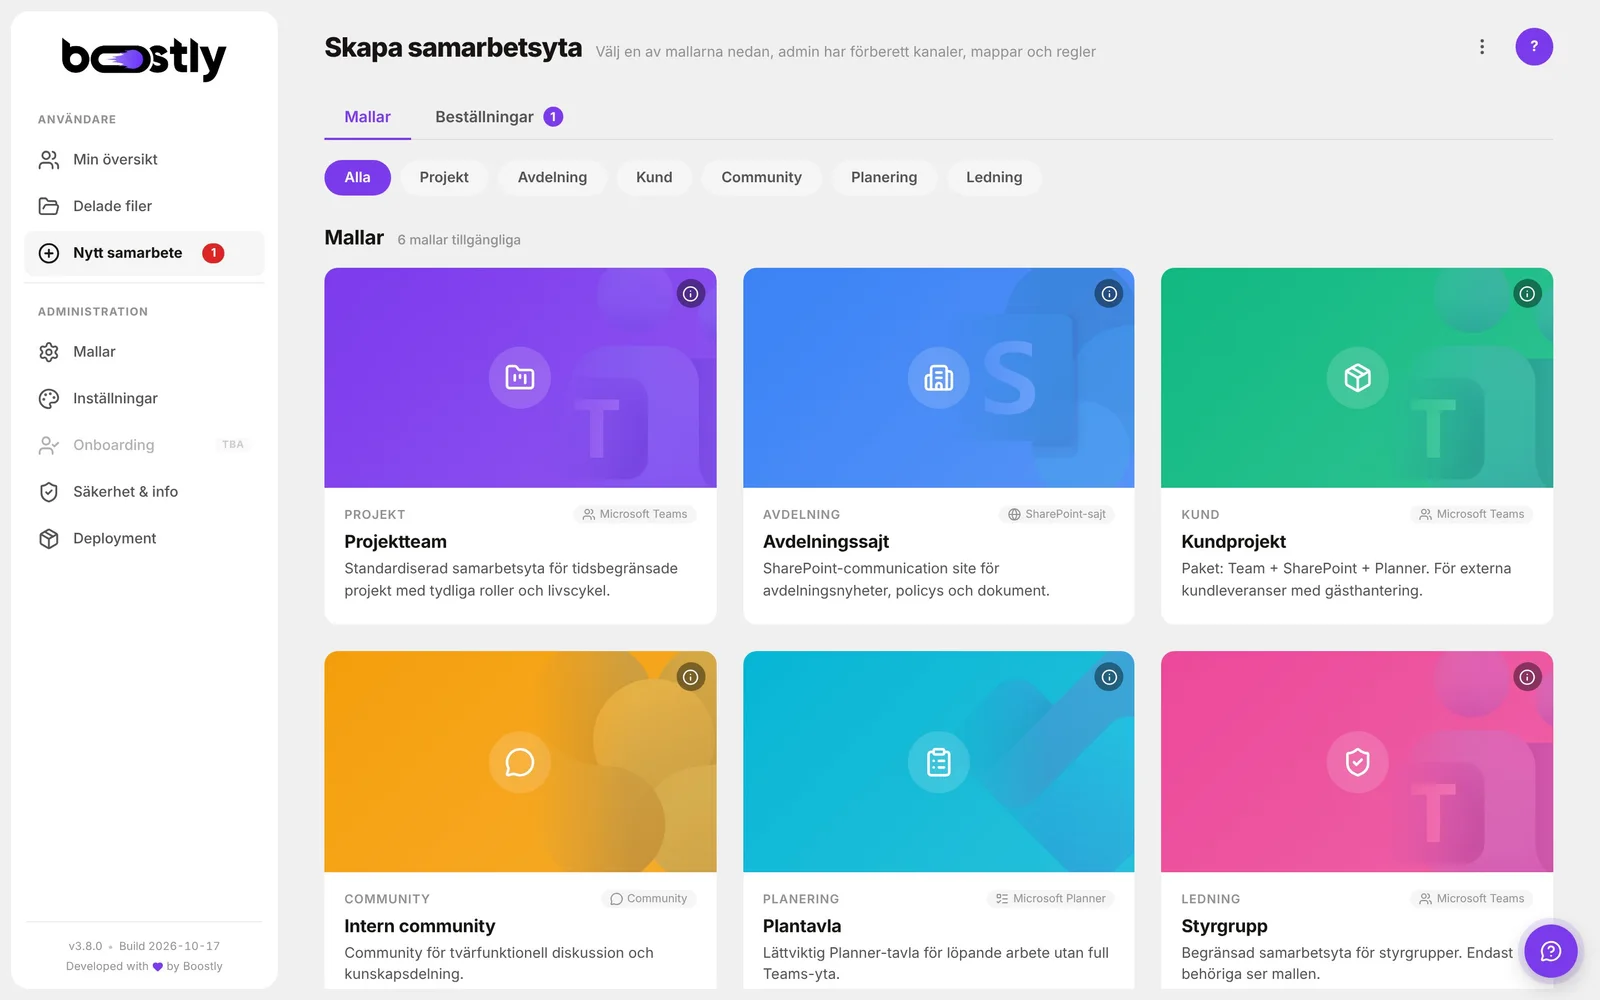This screenshot has height=1000, width=1600.
Task: Open Inställningar in sidebar
Action: (144, 398)
